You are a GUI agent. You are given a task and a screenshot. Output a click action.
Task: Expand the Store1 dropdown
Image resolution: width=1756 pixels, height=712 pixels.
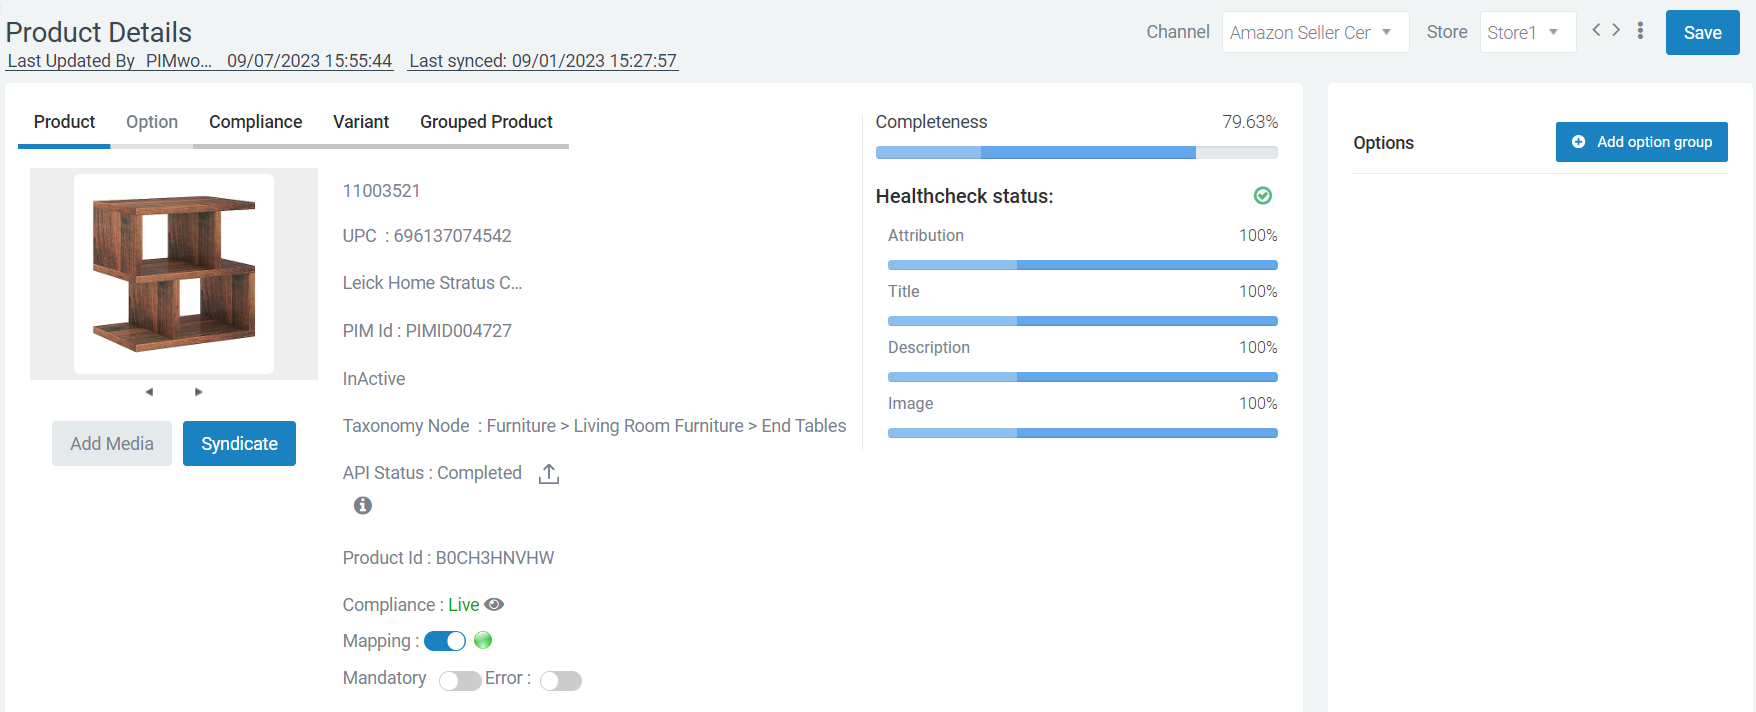(x=1528, y=32)
